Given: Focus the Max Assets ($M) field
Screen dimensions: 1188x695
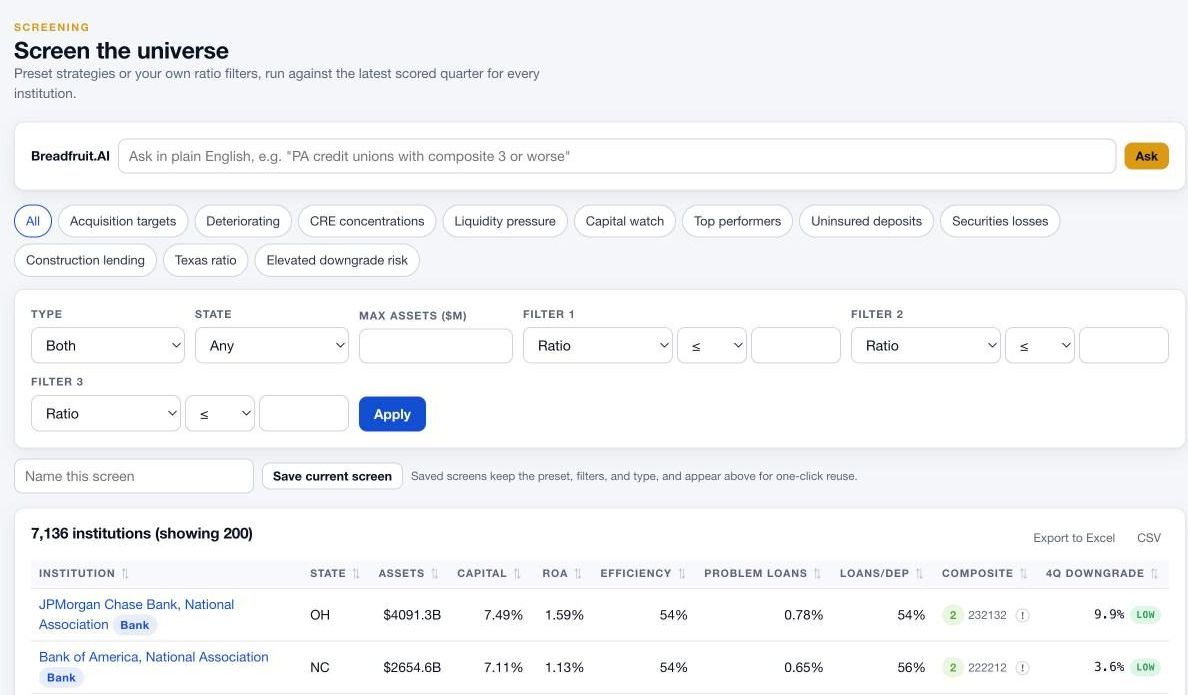Looking at the screenshot, I should [436, 346].
